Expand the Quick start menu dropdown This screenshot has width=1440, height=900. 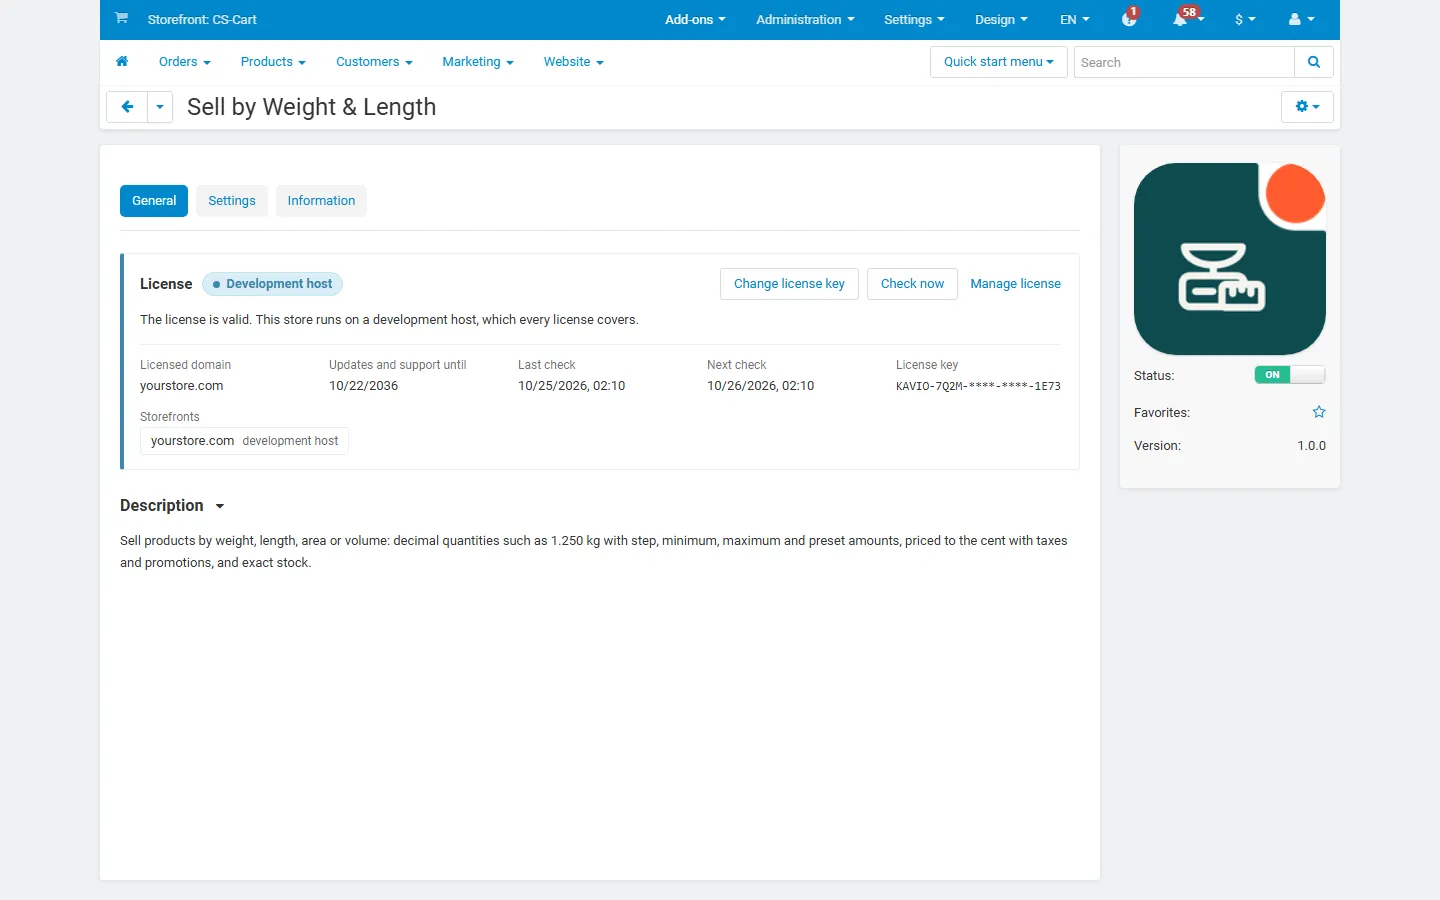tap(999, 62)
